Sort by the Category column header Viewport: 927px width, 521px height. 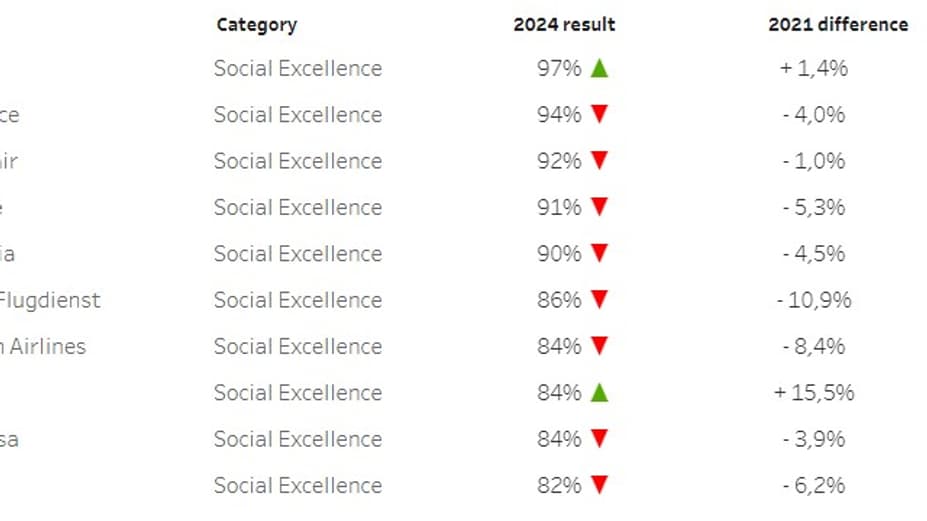coord(256,25)
